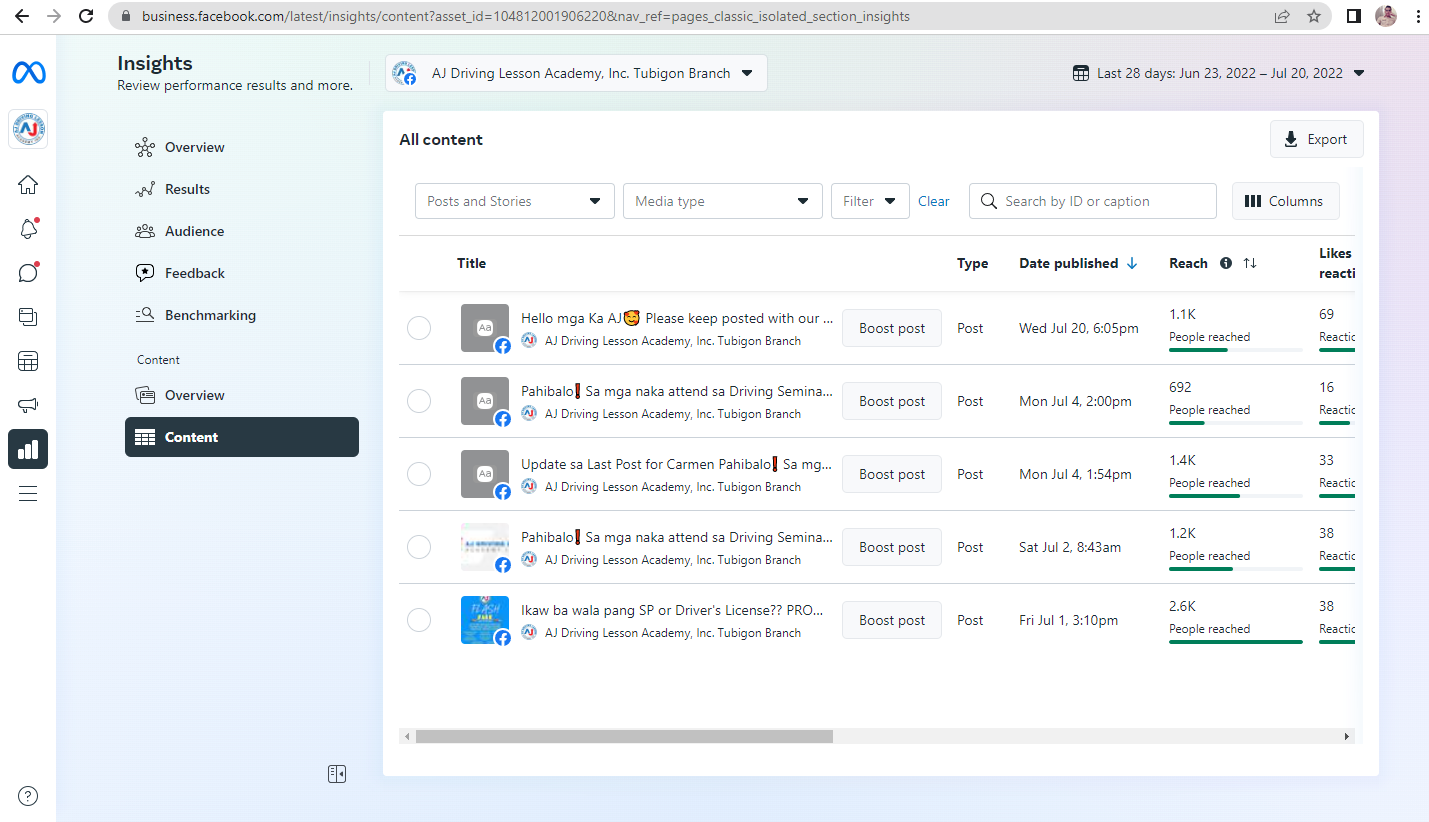Click the 692 reach value
1429x822 pixels.
point(1181,387)
